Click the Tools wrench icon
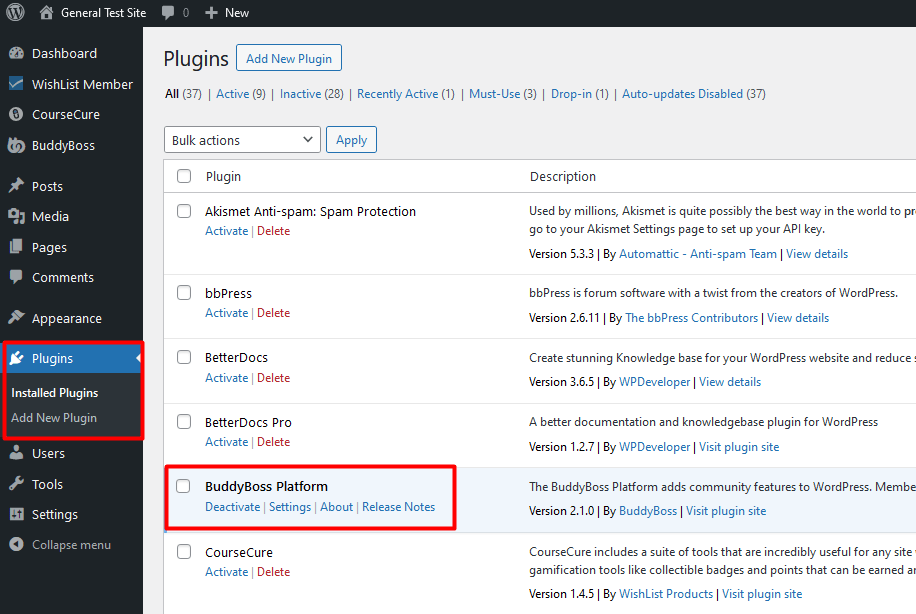Screen dimensions: 916x614 click(x=16, y=483)
